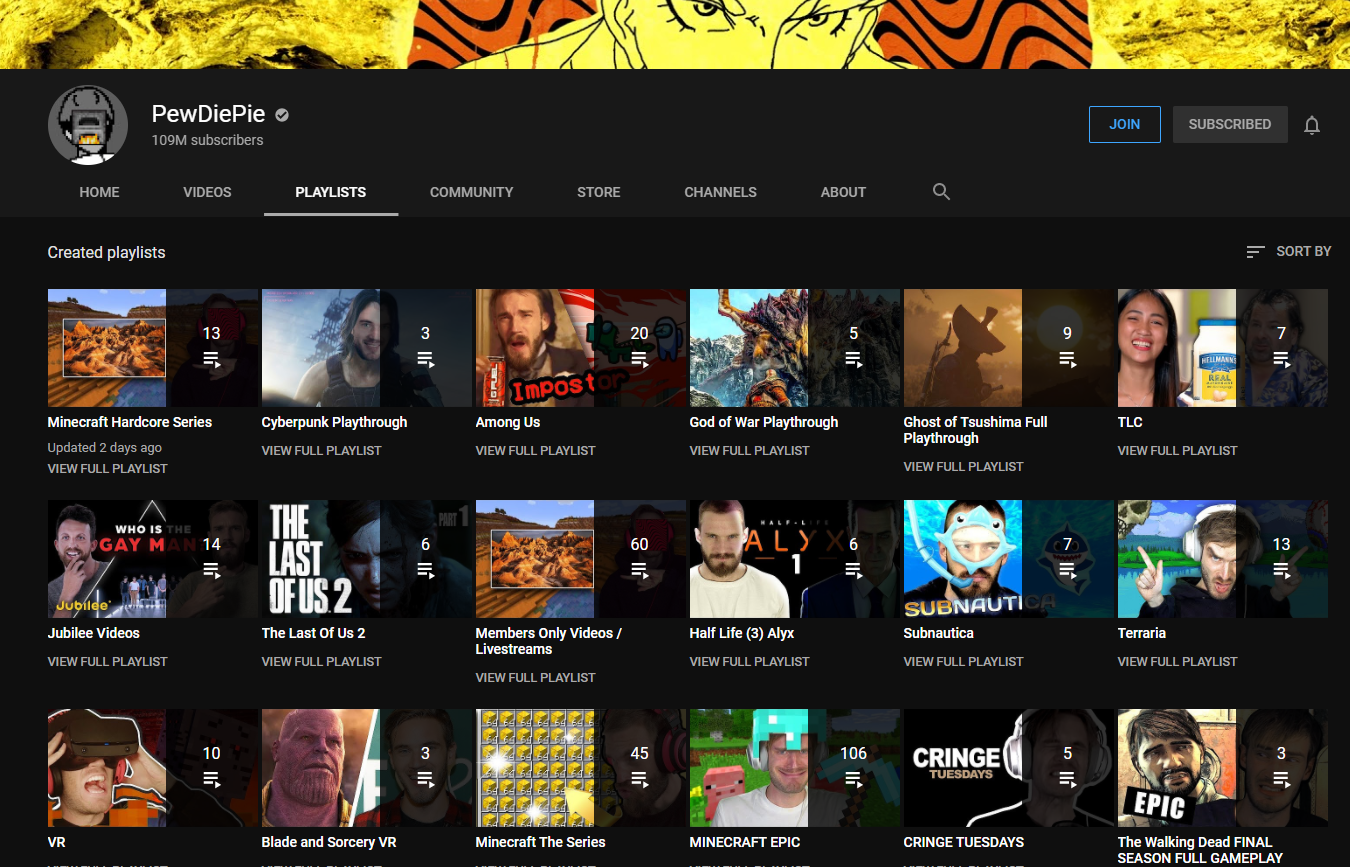Open the Blade and Sorcery VR title

[x=329, y=842]
